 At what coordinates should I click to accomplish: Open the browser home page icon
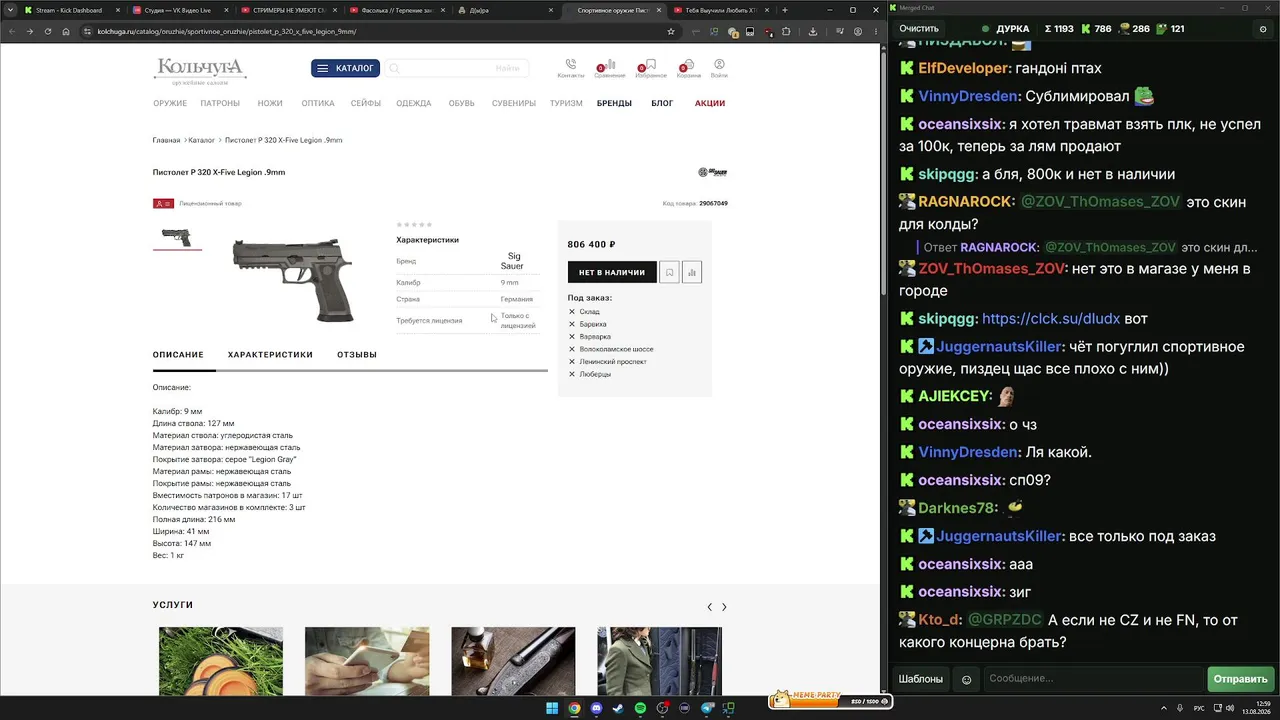[65, 31]
